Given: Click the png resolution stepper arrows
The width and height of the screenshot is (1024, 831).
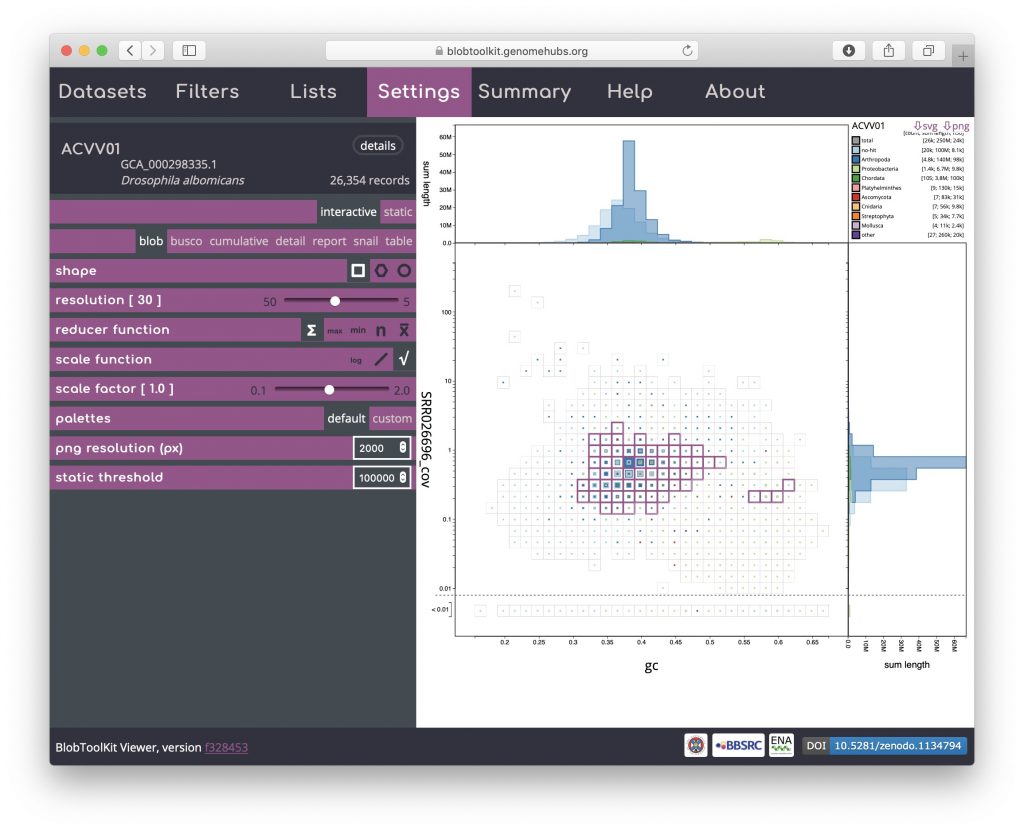Looking at the screenshot, I should pyautogui.click(x=403, y=448).
